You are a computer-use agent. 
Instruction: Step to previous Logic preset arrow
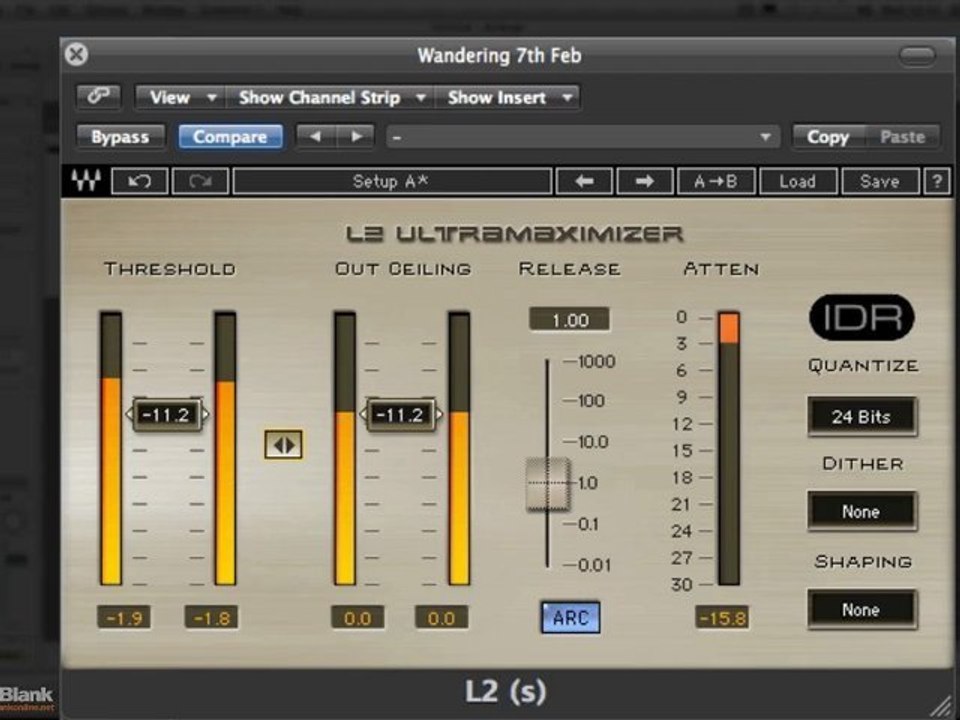pos(316,137)
